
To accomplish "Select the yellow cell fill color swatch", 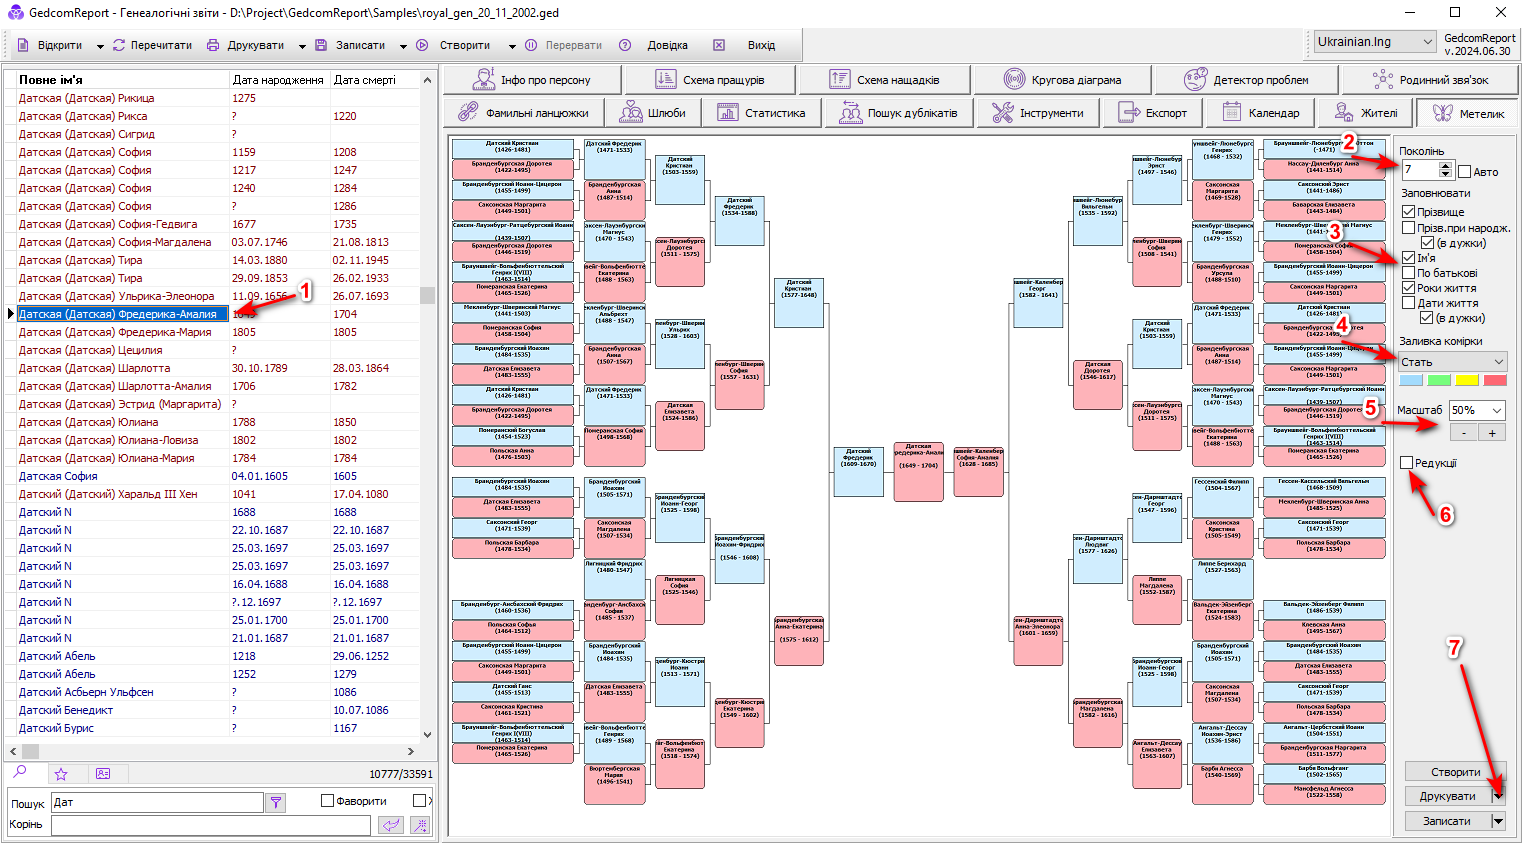I will (x=1466, y=380).
